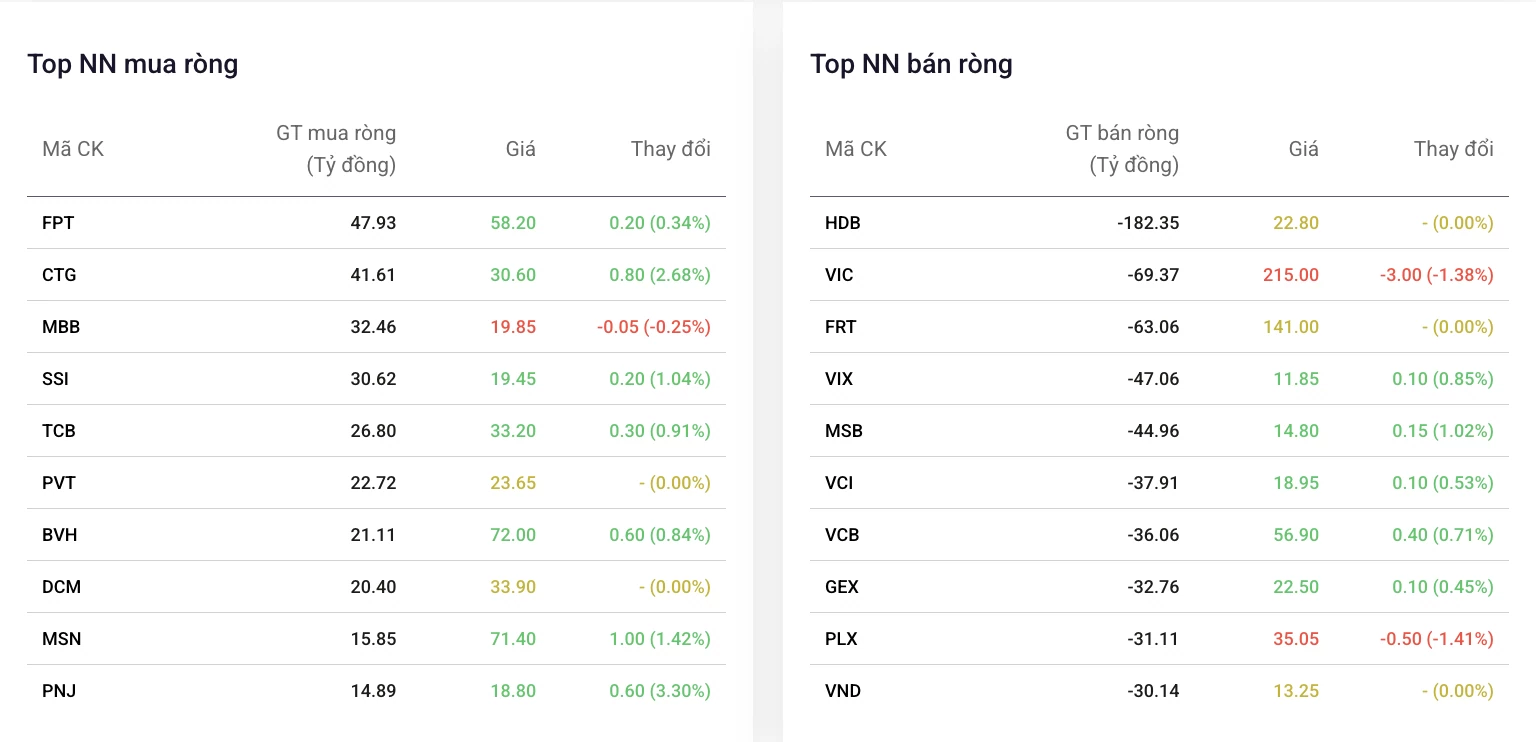The height and width of the screenshot is (742, 1536).
Task: Click the GEX ticker
Action: coord(842,587)
